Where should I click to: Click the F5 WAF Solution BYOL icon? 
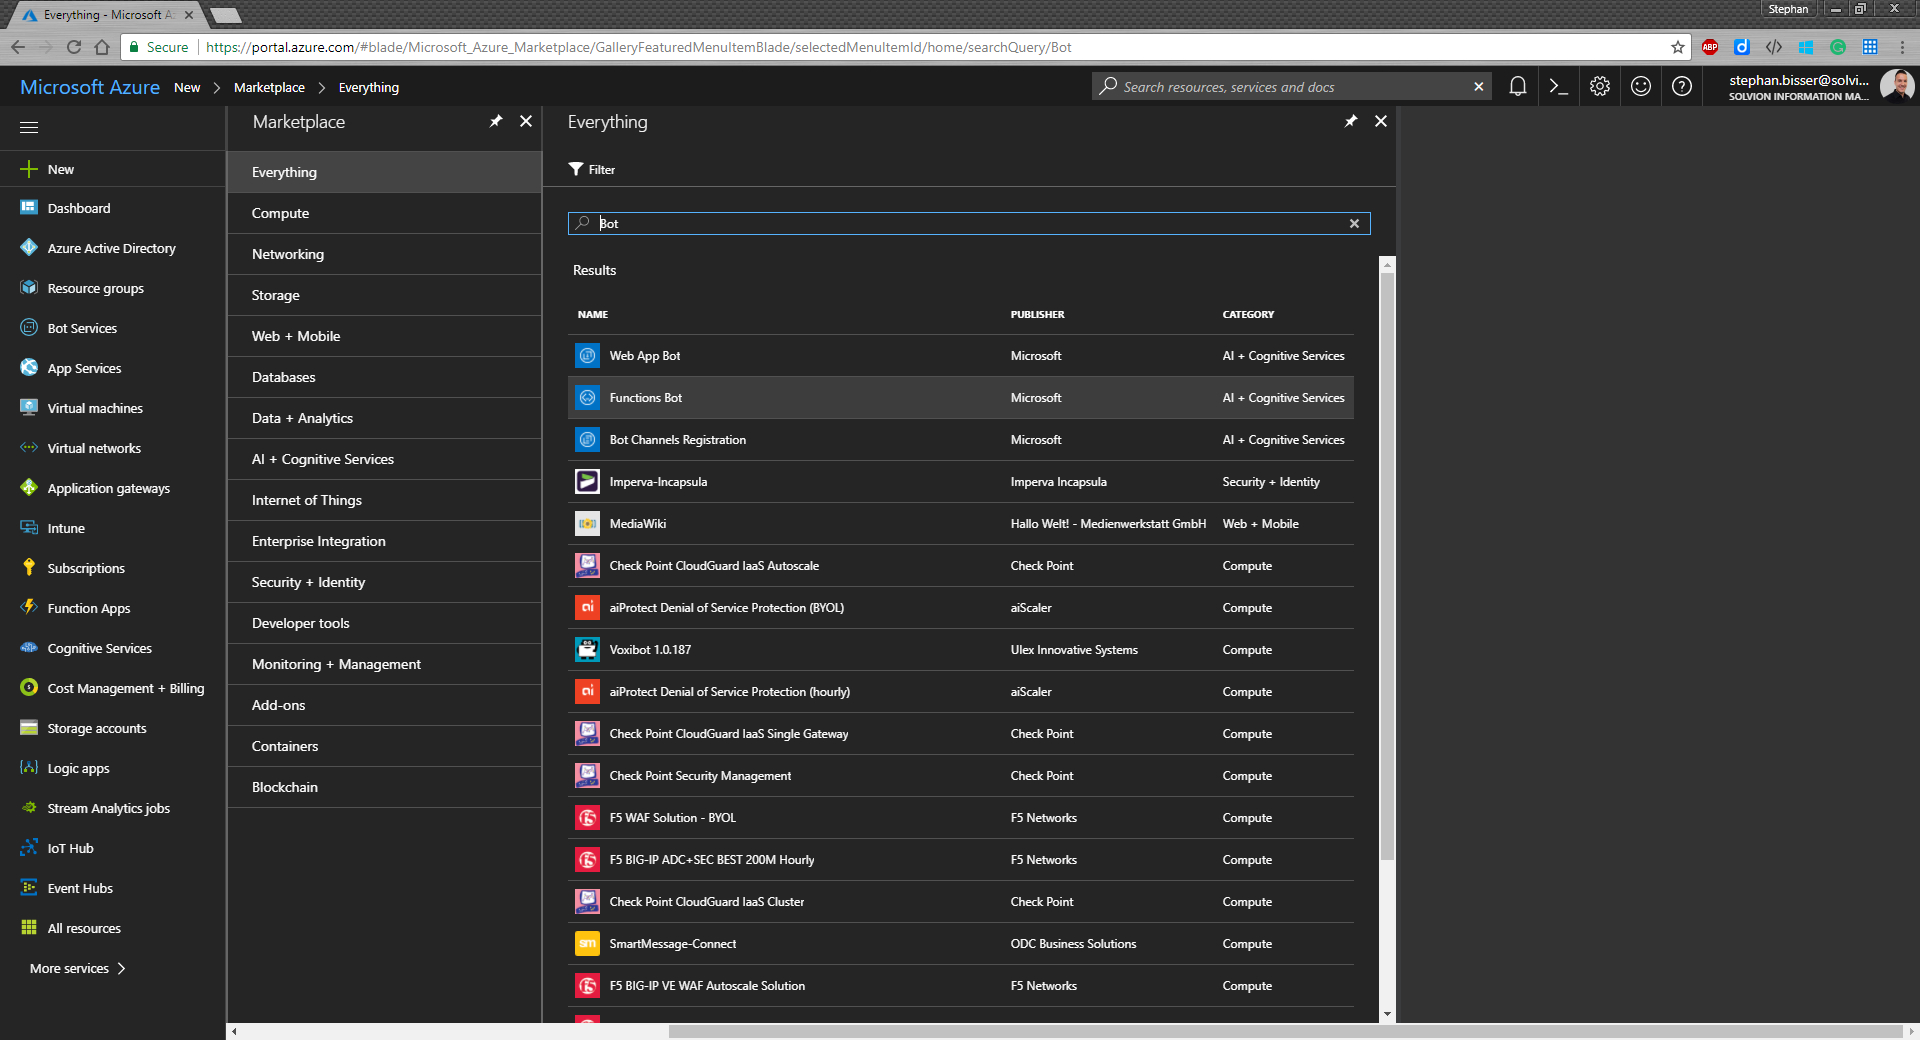(587, 818)
